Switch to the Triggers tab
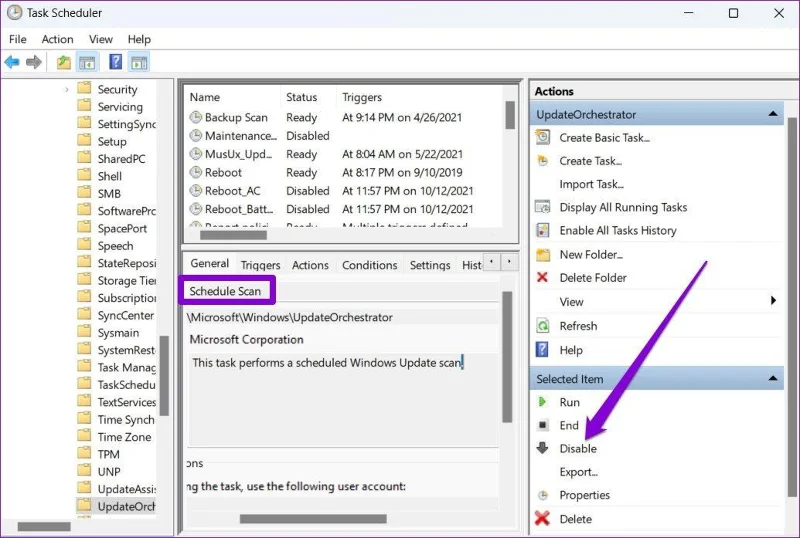 (x=260, y=265)
